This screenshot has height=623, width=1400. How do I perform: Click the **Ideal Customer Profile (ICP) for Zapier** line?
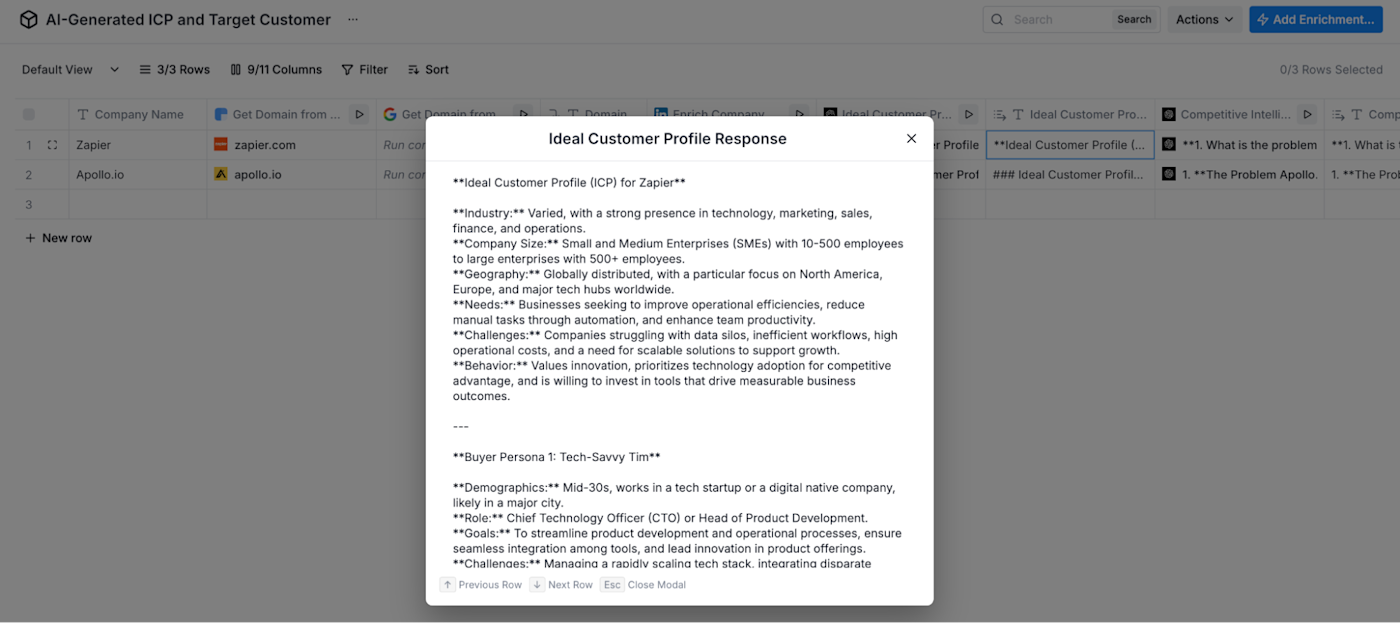click(x=569, y=183)
